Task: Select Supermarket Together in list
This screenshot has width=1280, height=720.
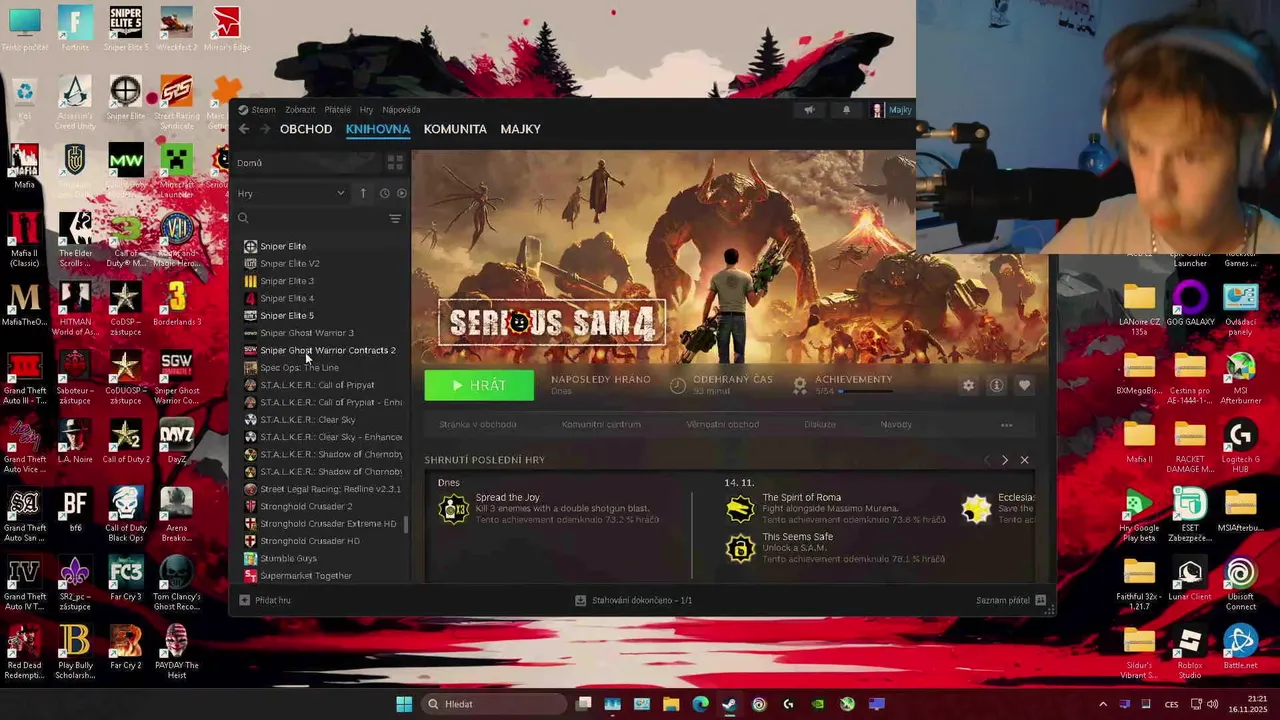Action: point(306,576)
